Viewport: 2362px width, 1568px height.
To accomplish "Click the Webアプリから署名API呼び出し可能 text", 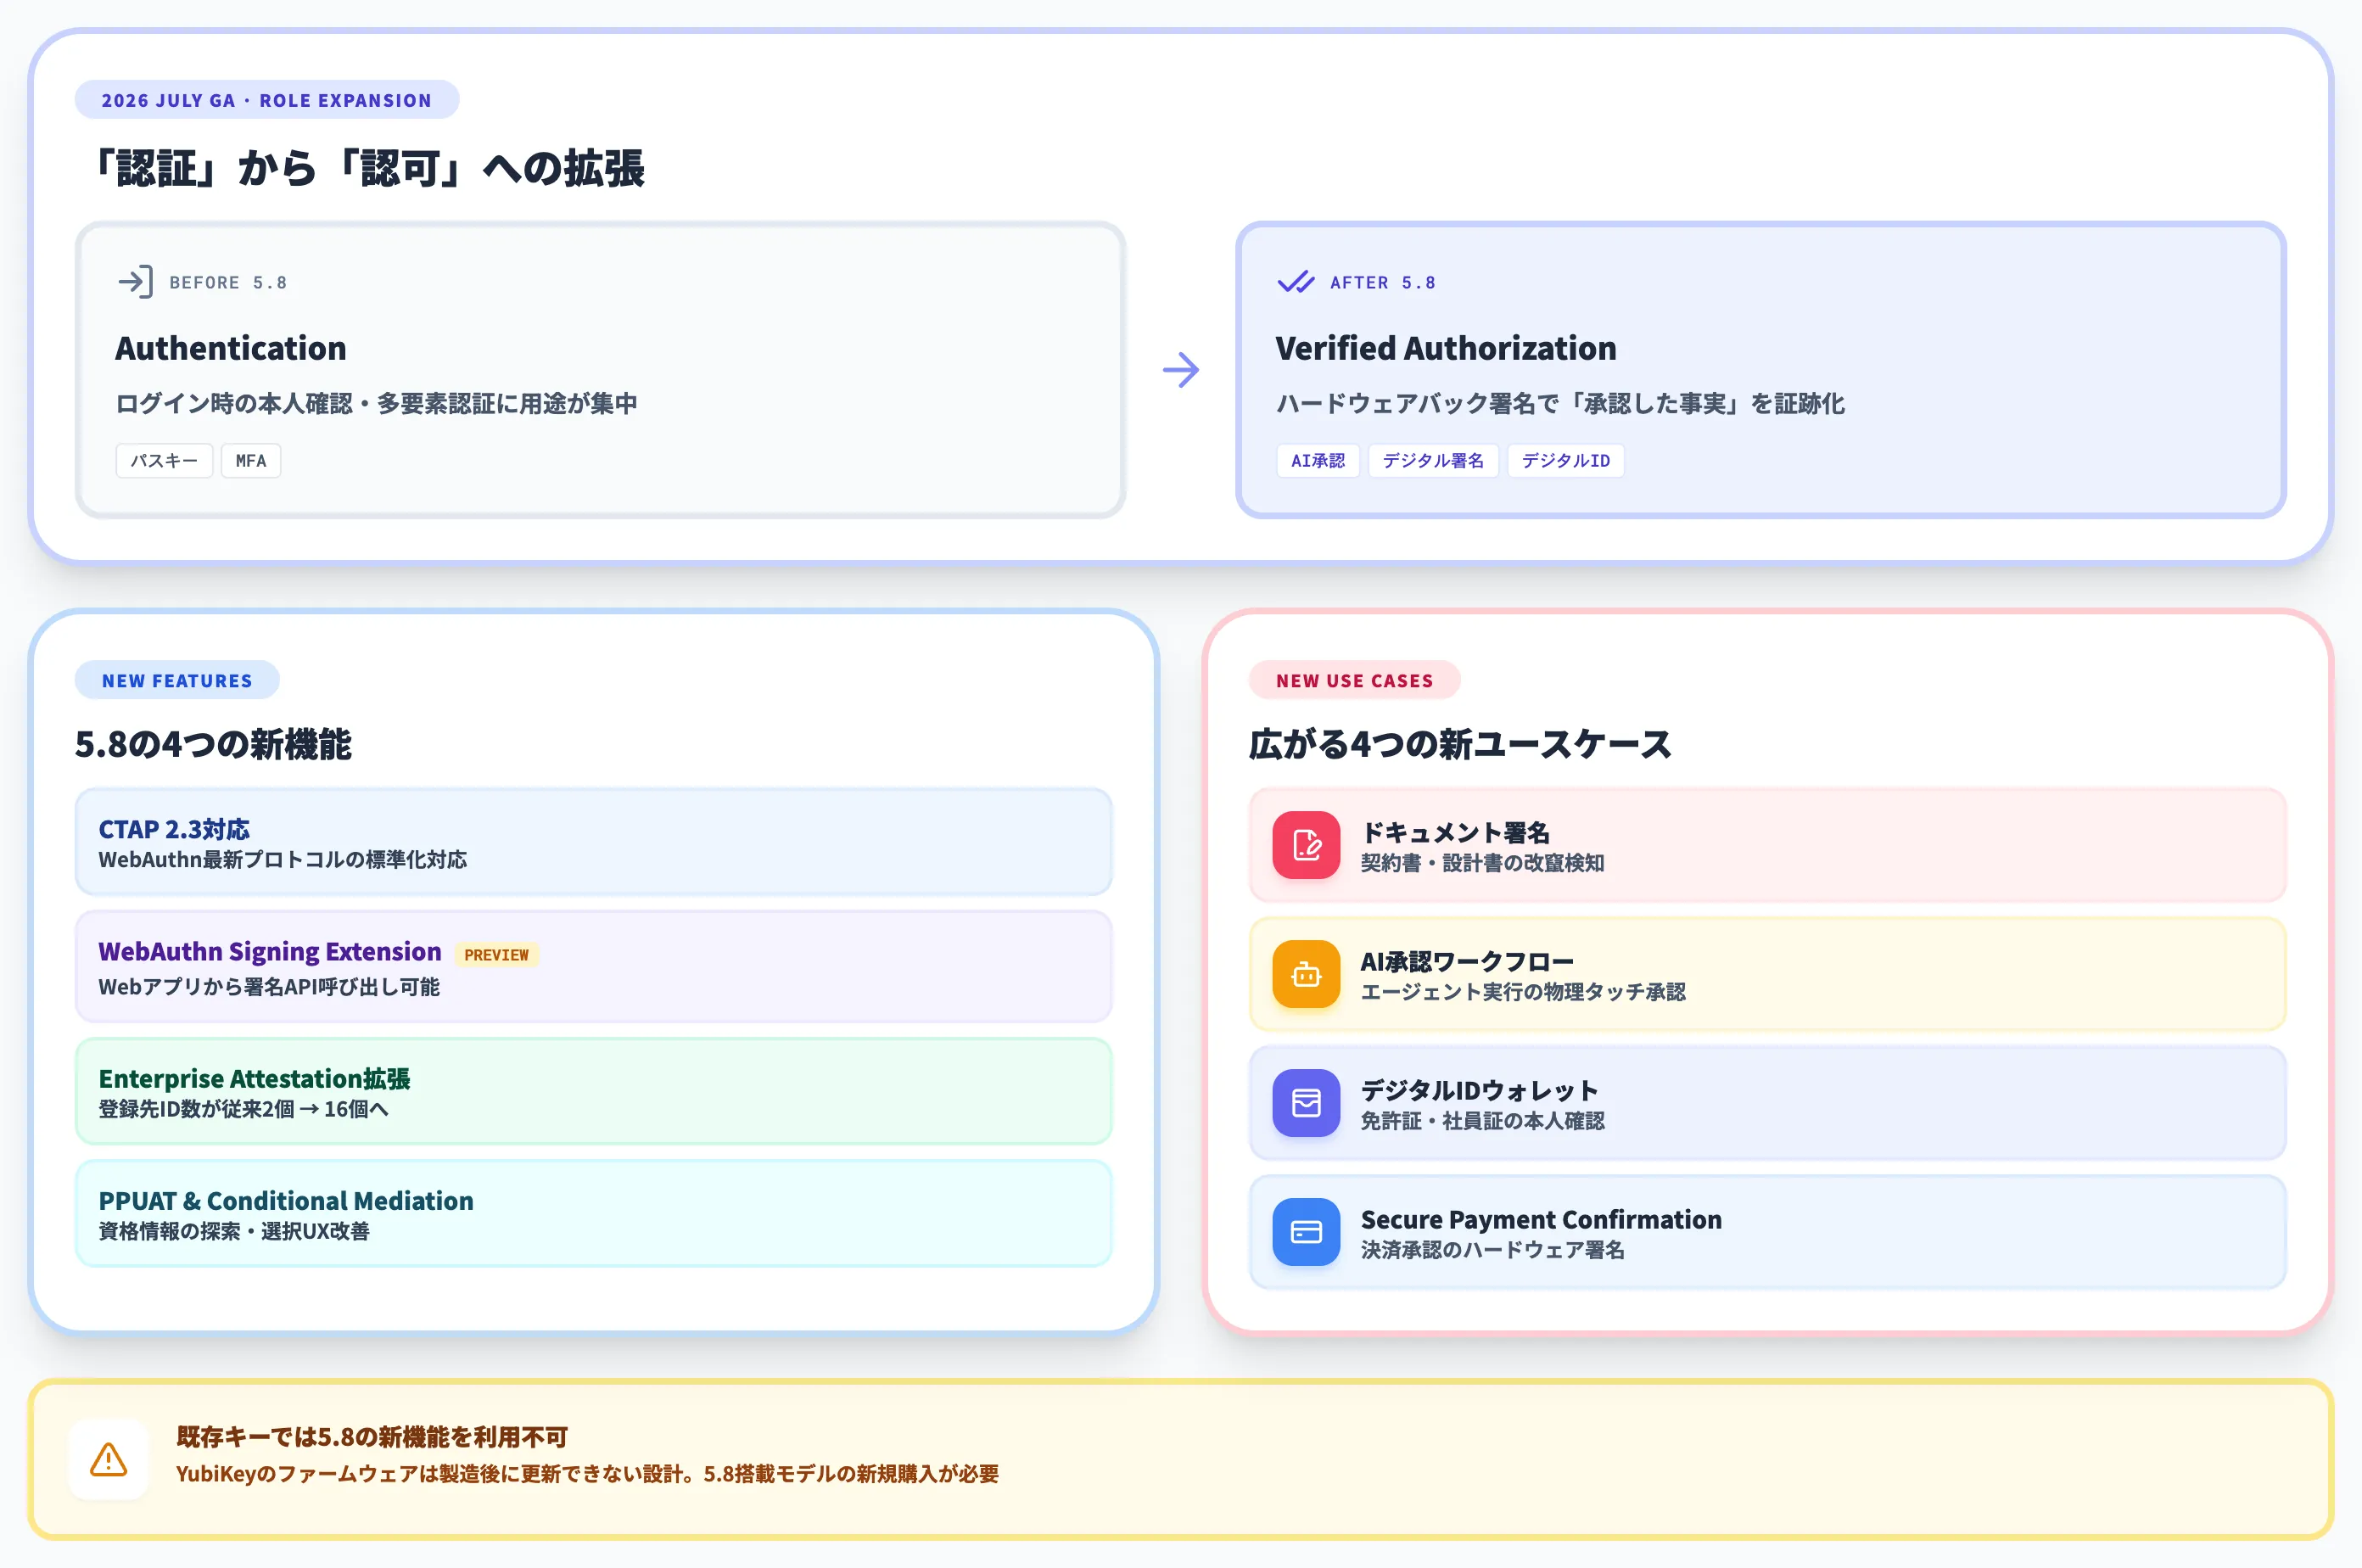I will pos(269,987).
